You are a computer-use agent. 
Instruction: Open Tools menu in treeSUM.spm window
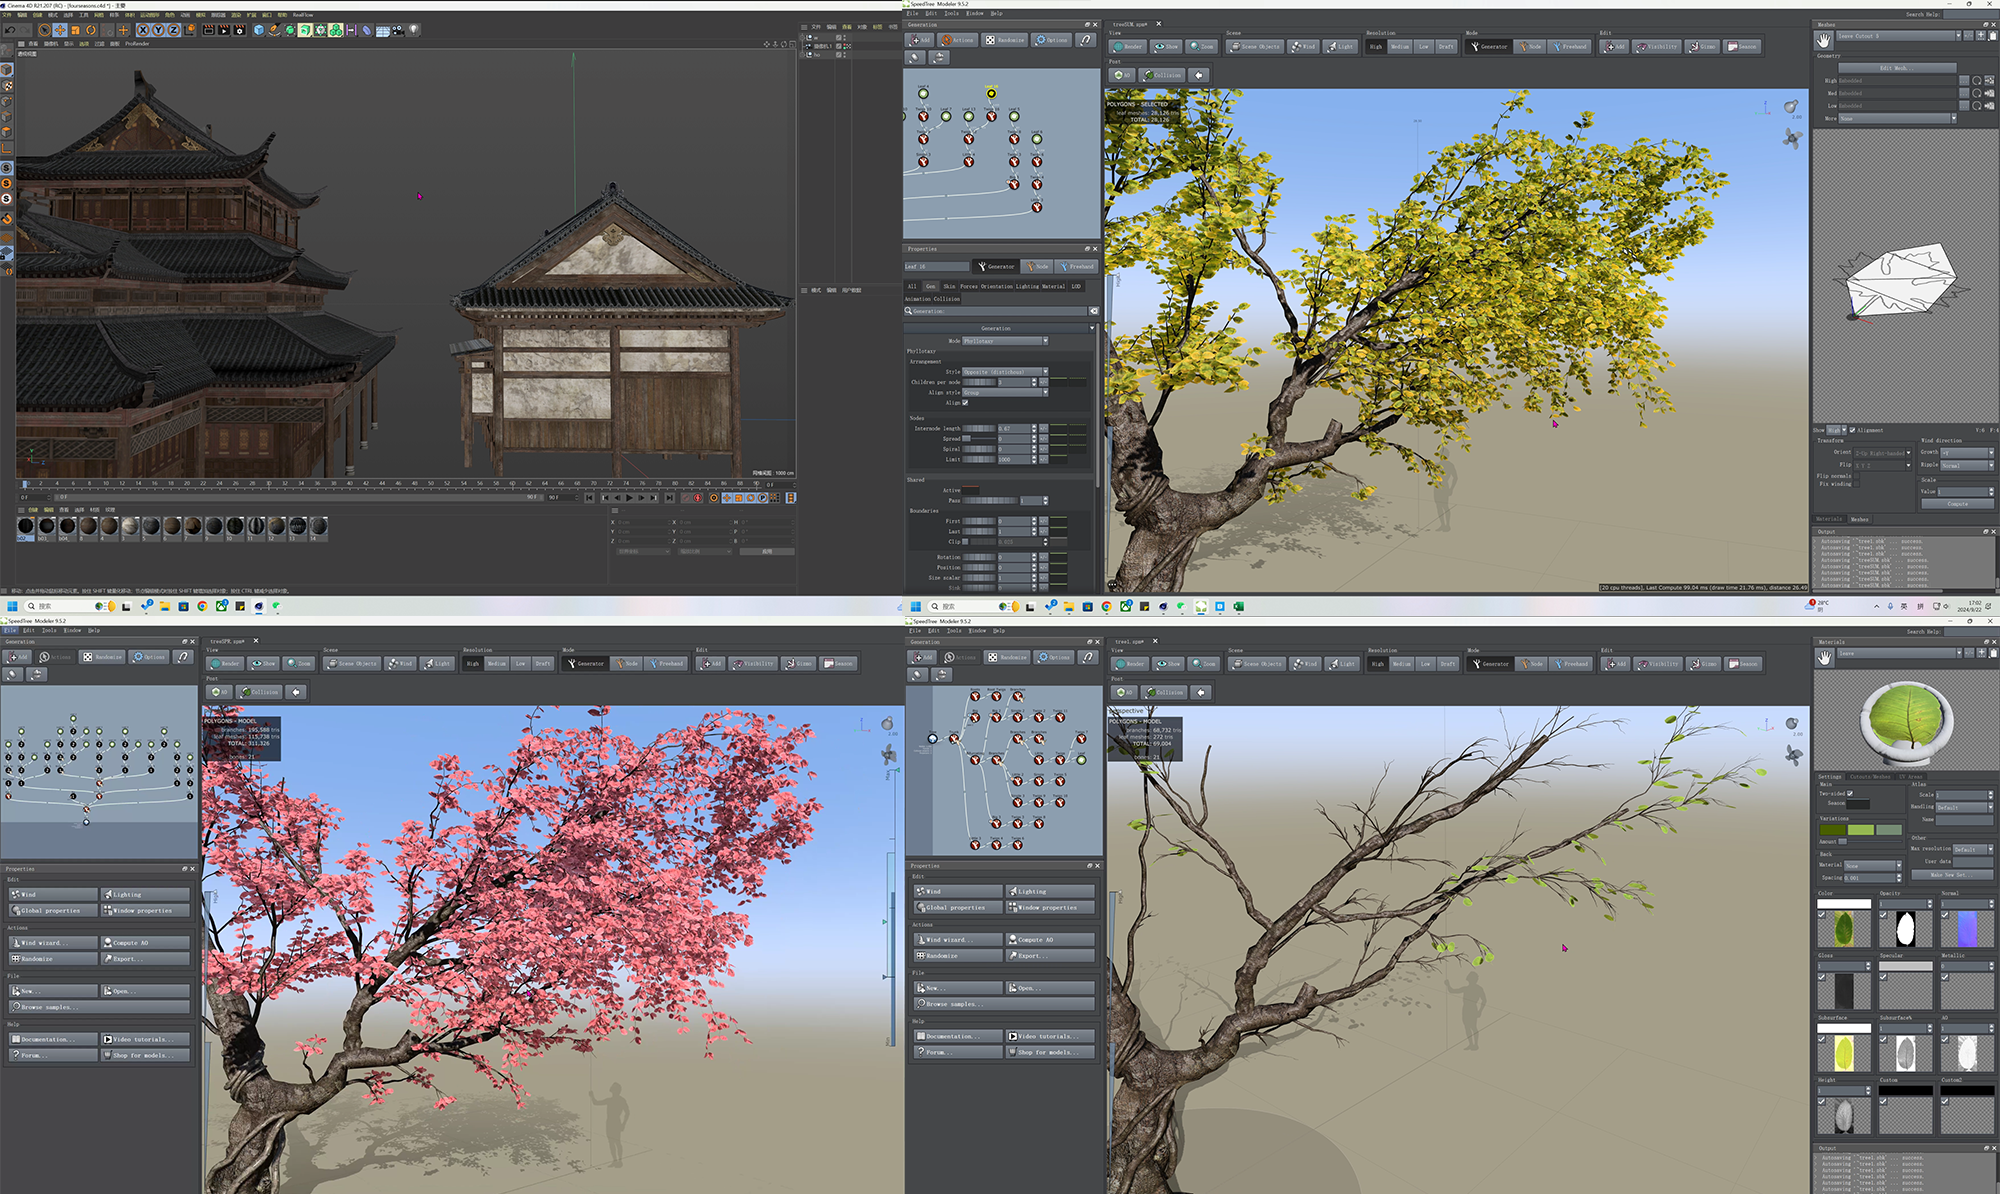click(951, 13)
